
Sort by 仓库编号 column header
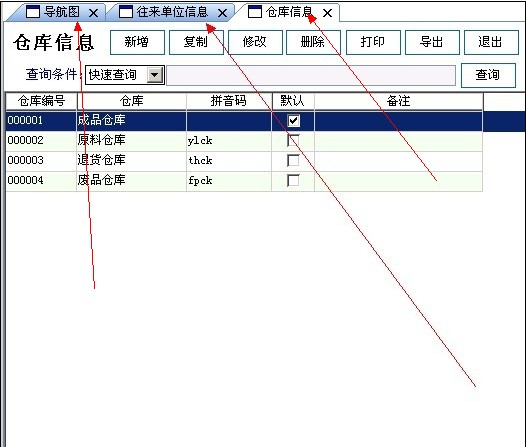[41, 101]
